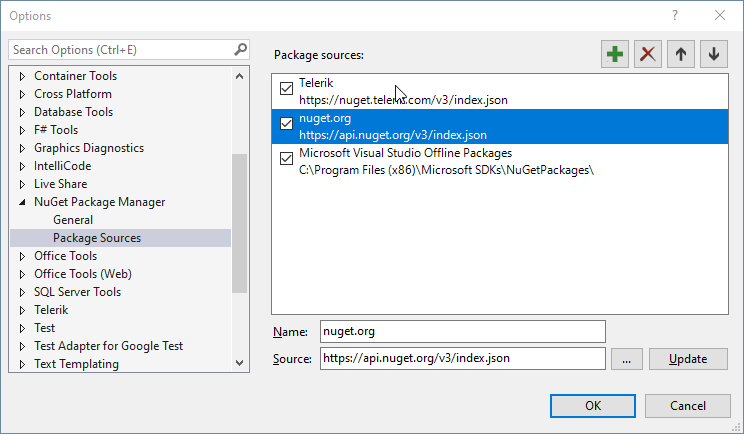
Task: Expand the Live Share node
Action: point(22,184)
